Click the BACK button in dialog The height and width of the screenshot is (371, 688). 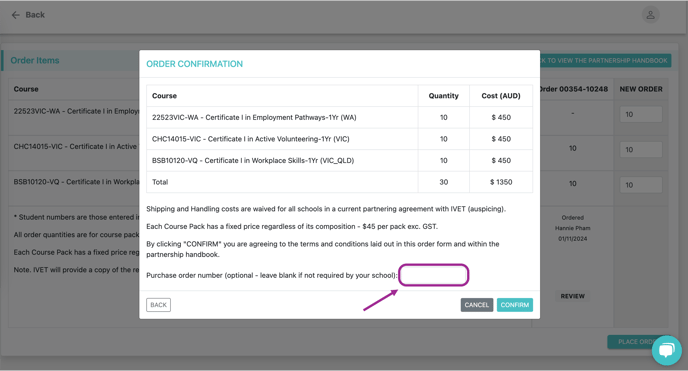158,305
